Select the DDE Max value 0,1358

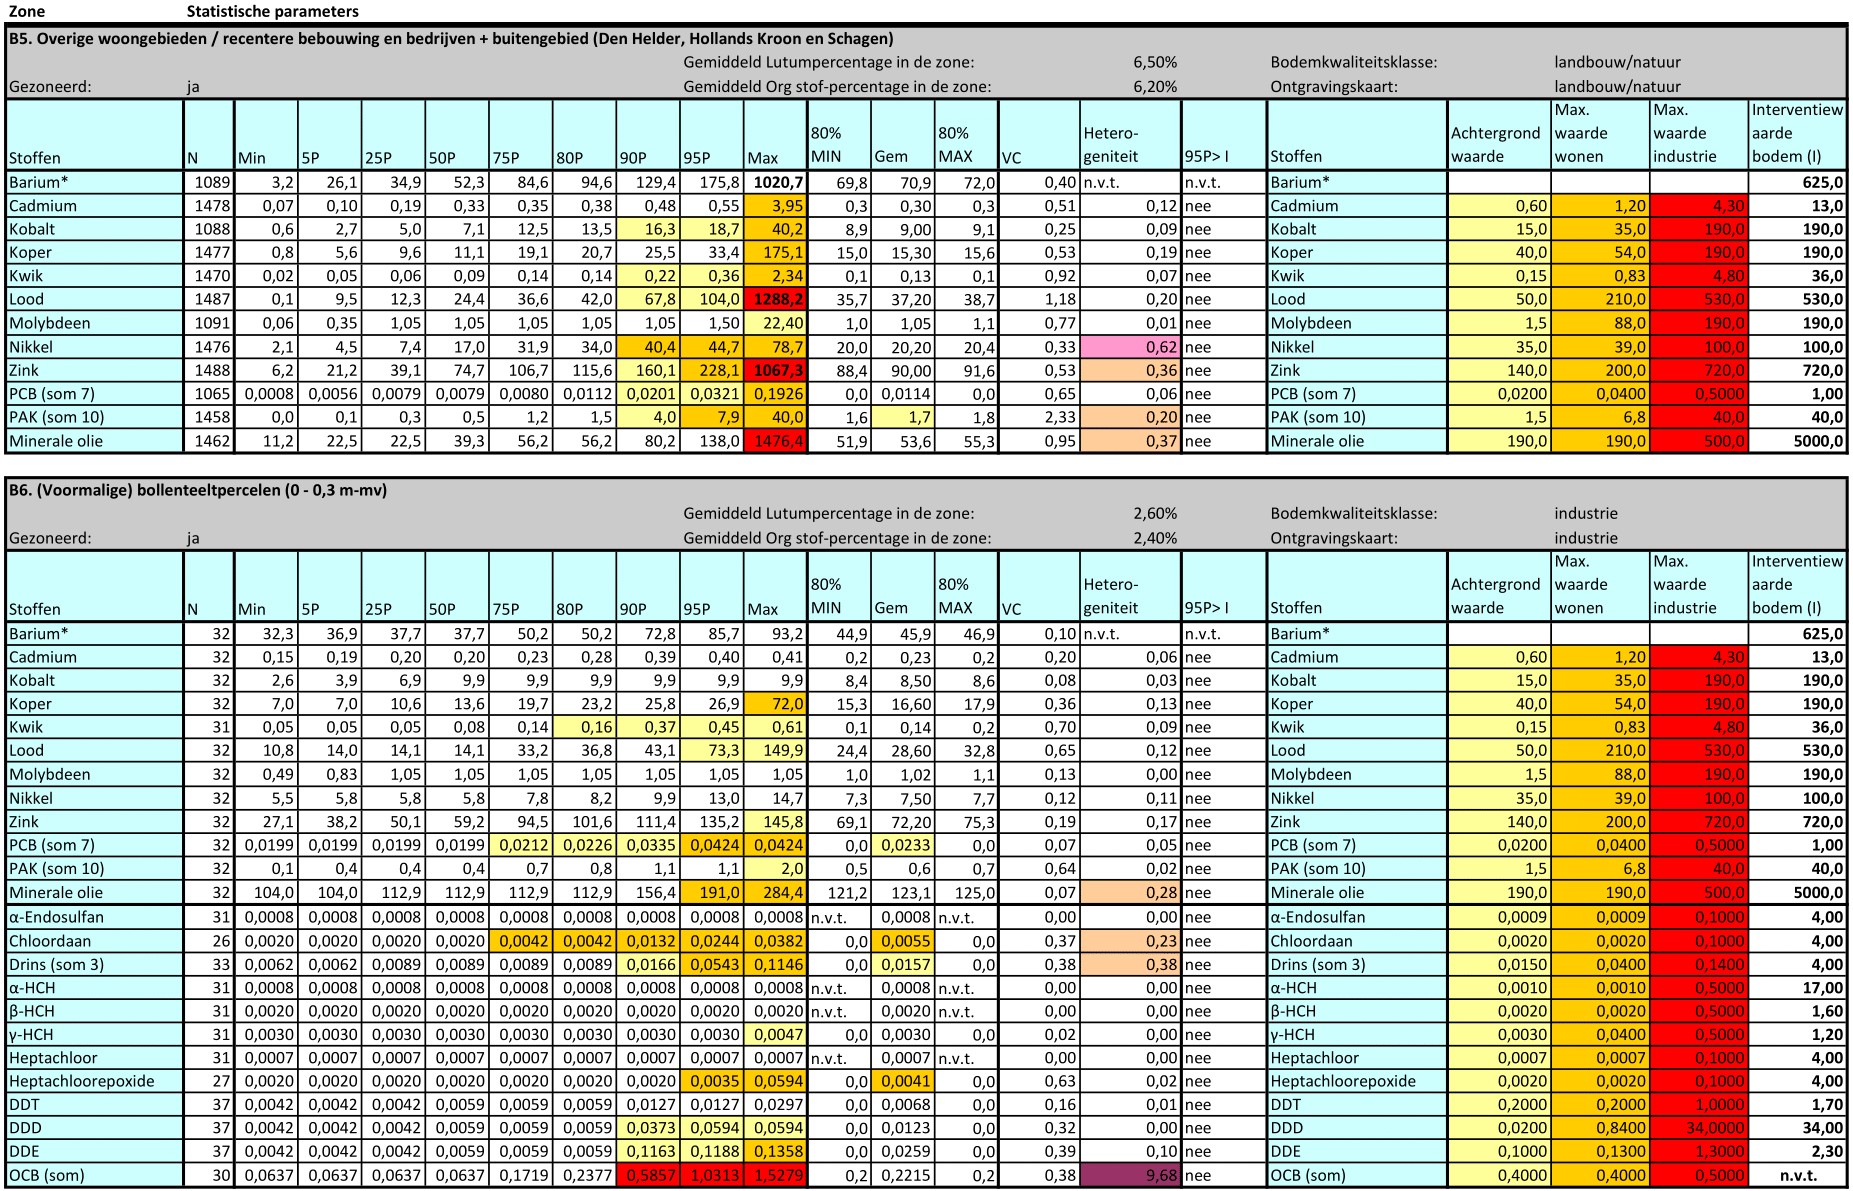click(x=776, y=1151)
